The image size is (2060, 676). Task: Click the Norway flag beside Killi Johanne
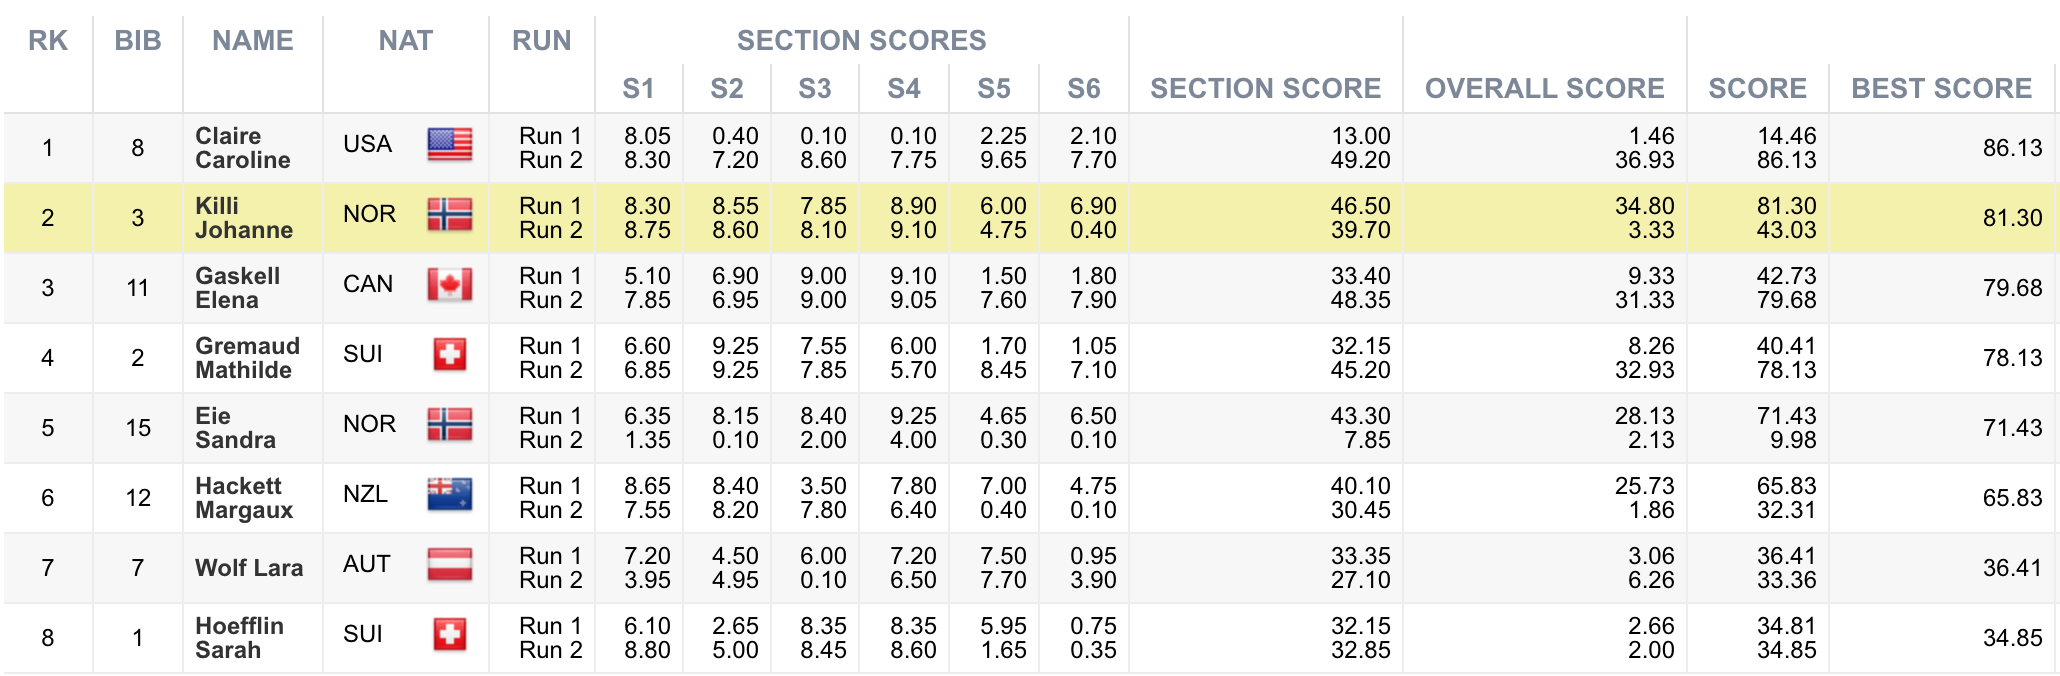coord(449,215)
